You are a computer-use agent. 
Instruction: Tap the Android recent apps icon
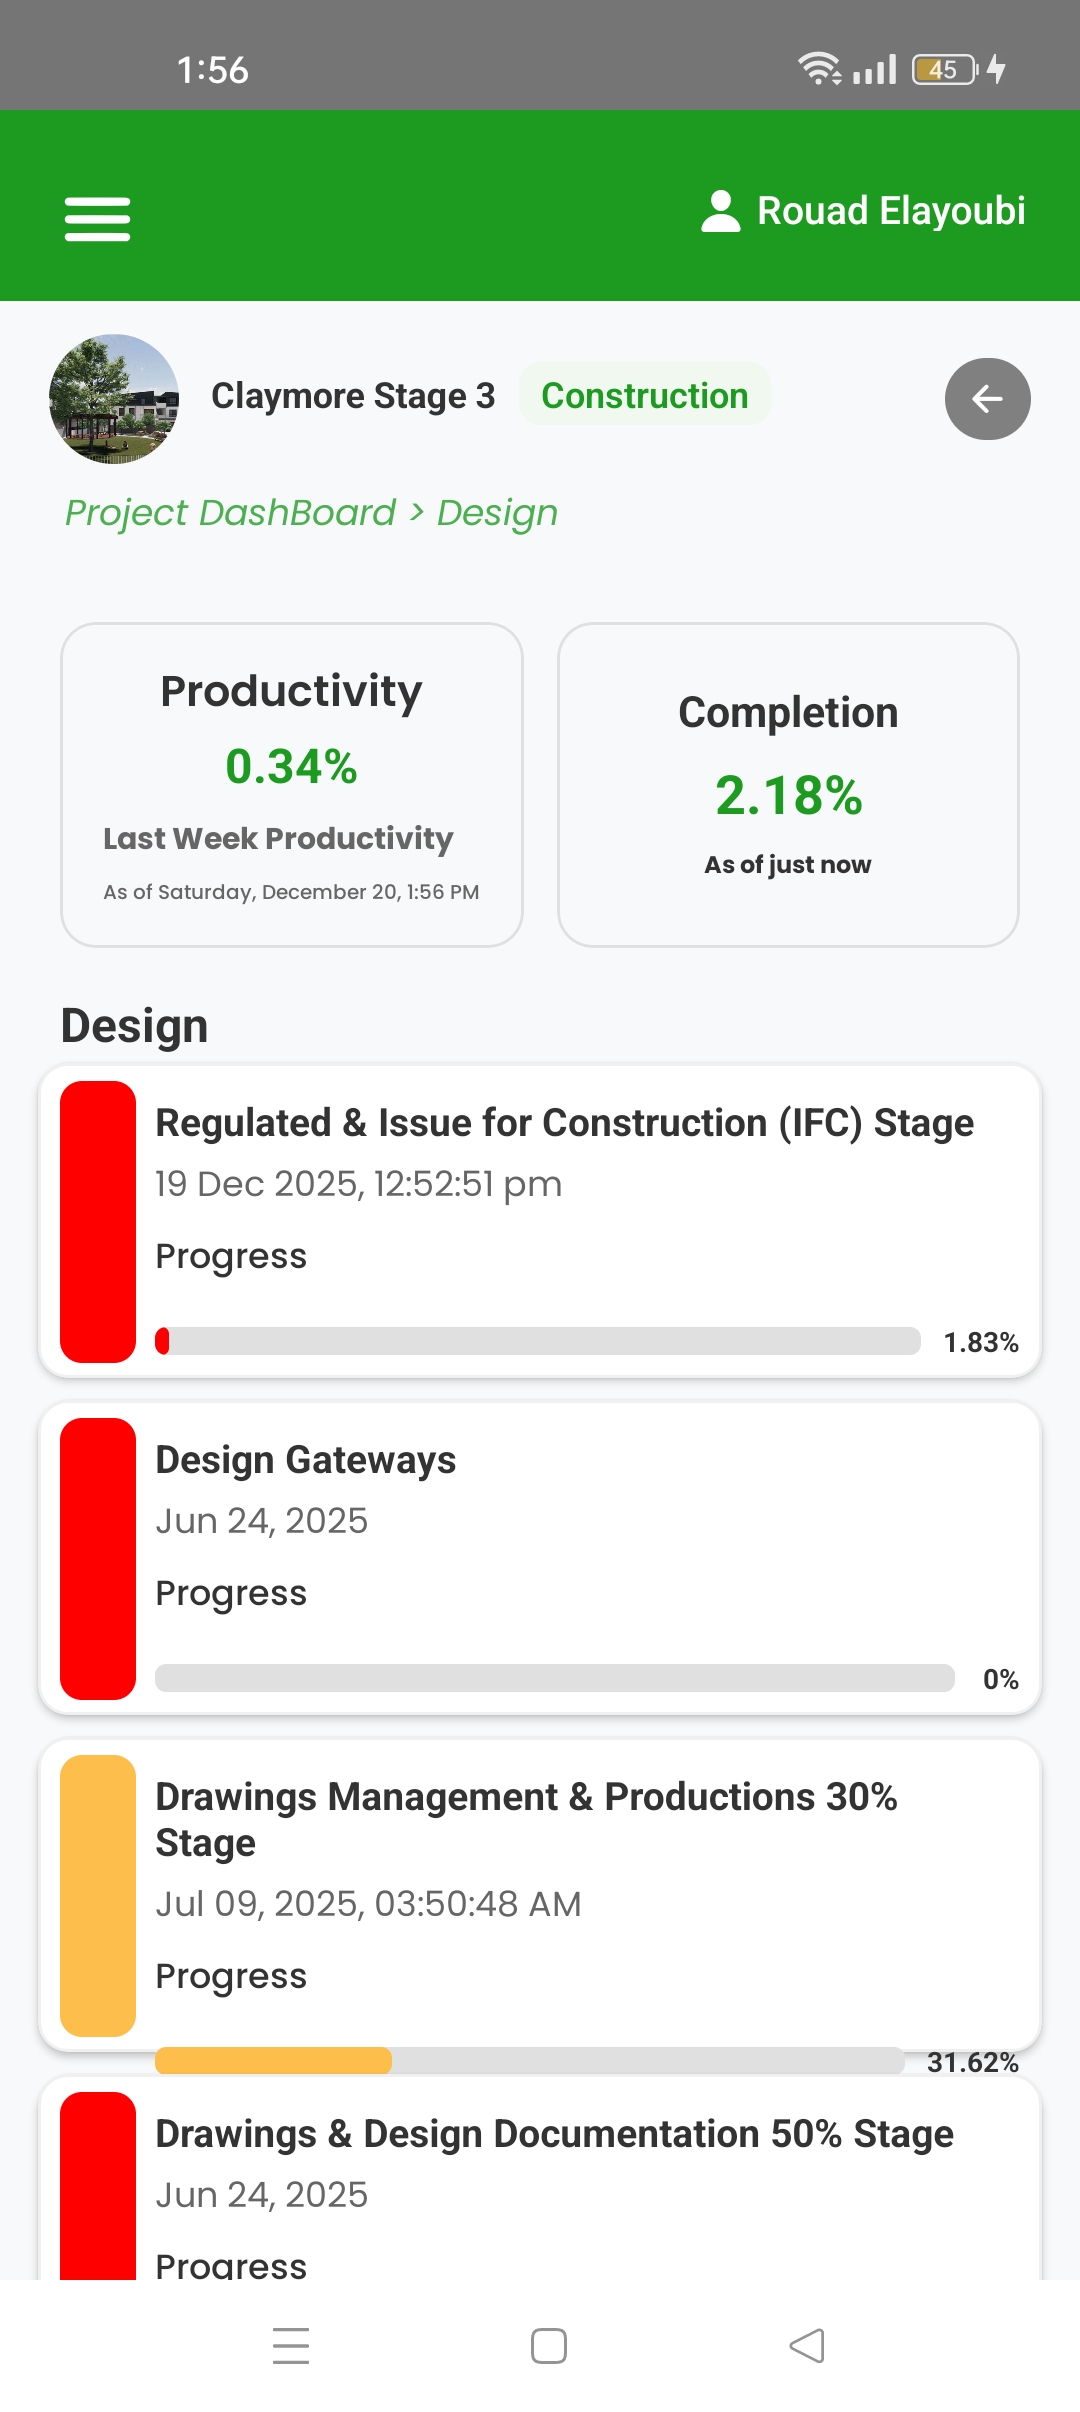click(291, 2345)
